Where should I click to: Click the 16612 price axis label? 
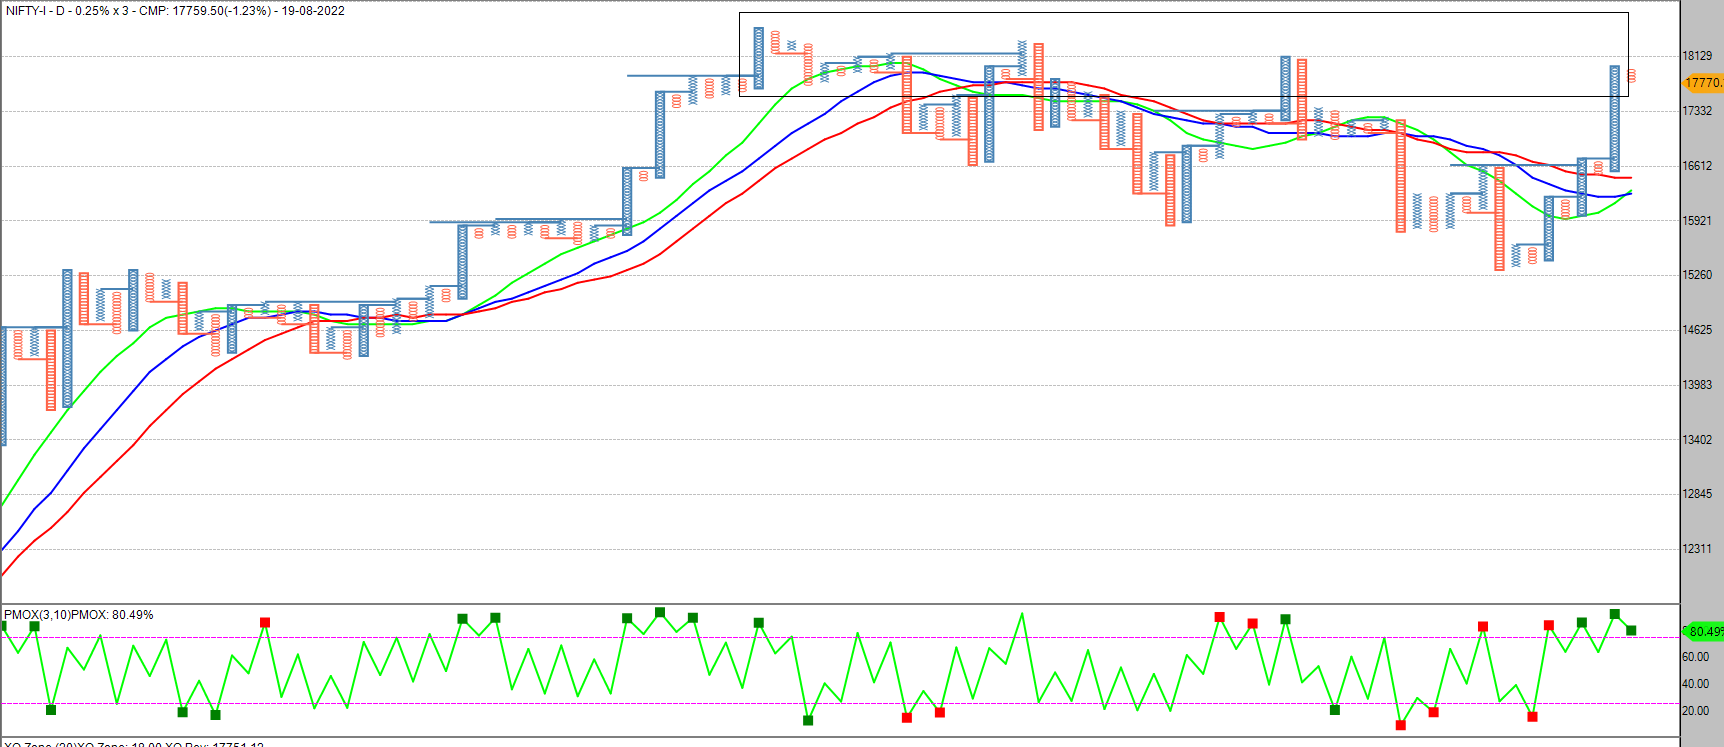(1697, 166)
